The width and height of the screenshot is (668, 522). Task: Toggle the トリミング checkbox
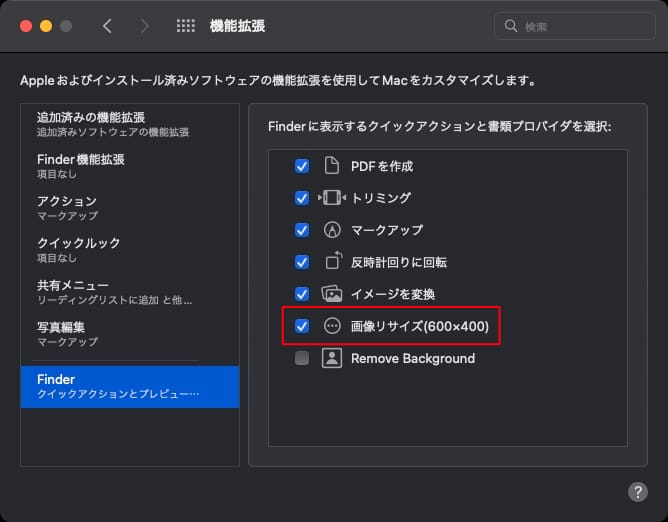pyautogui.click(x=302, y=198)
